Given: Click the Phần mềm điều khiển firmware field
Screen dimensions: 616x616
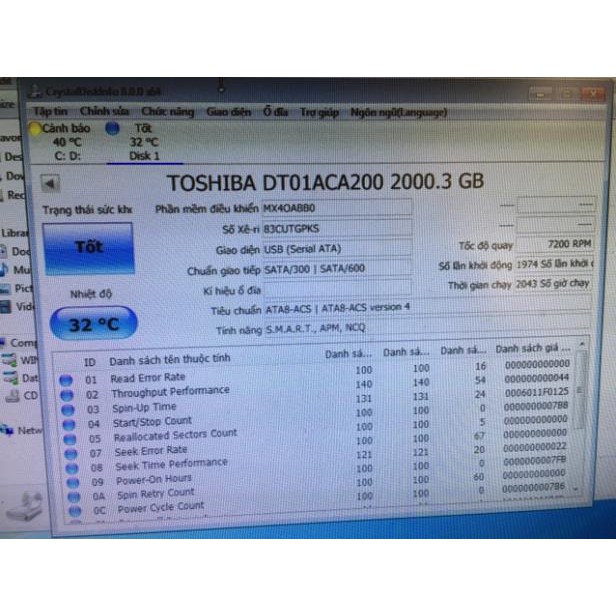Looking at the screenshot, I should pos(335,207).
